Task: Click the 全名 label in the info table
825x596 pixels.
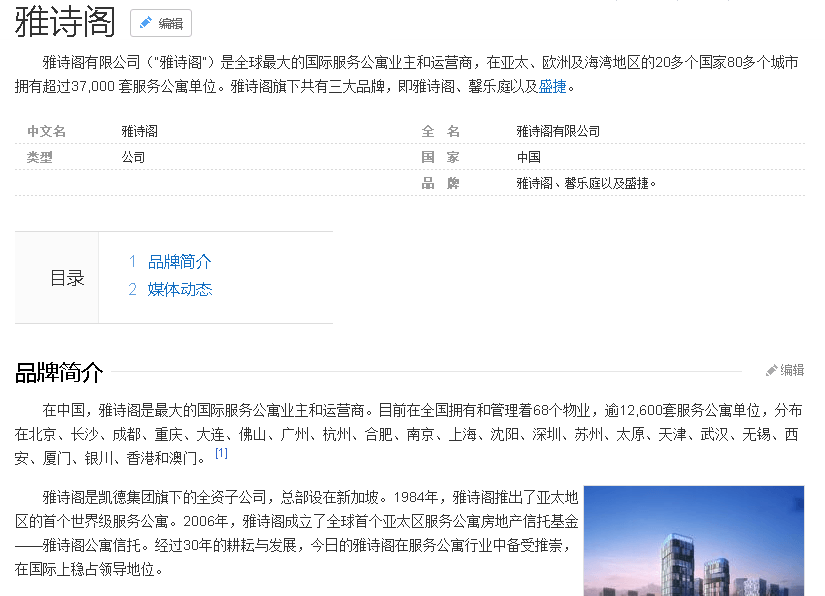Action: click(441, 131)
